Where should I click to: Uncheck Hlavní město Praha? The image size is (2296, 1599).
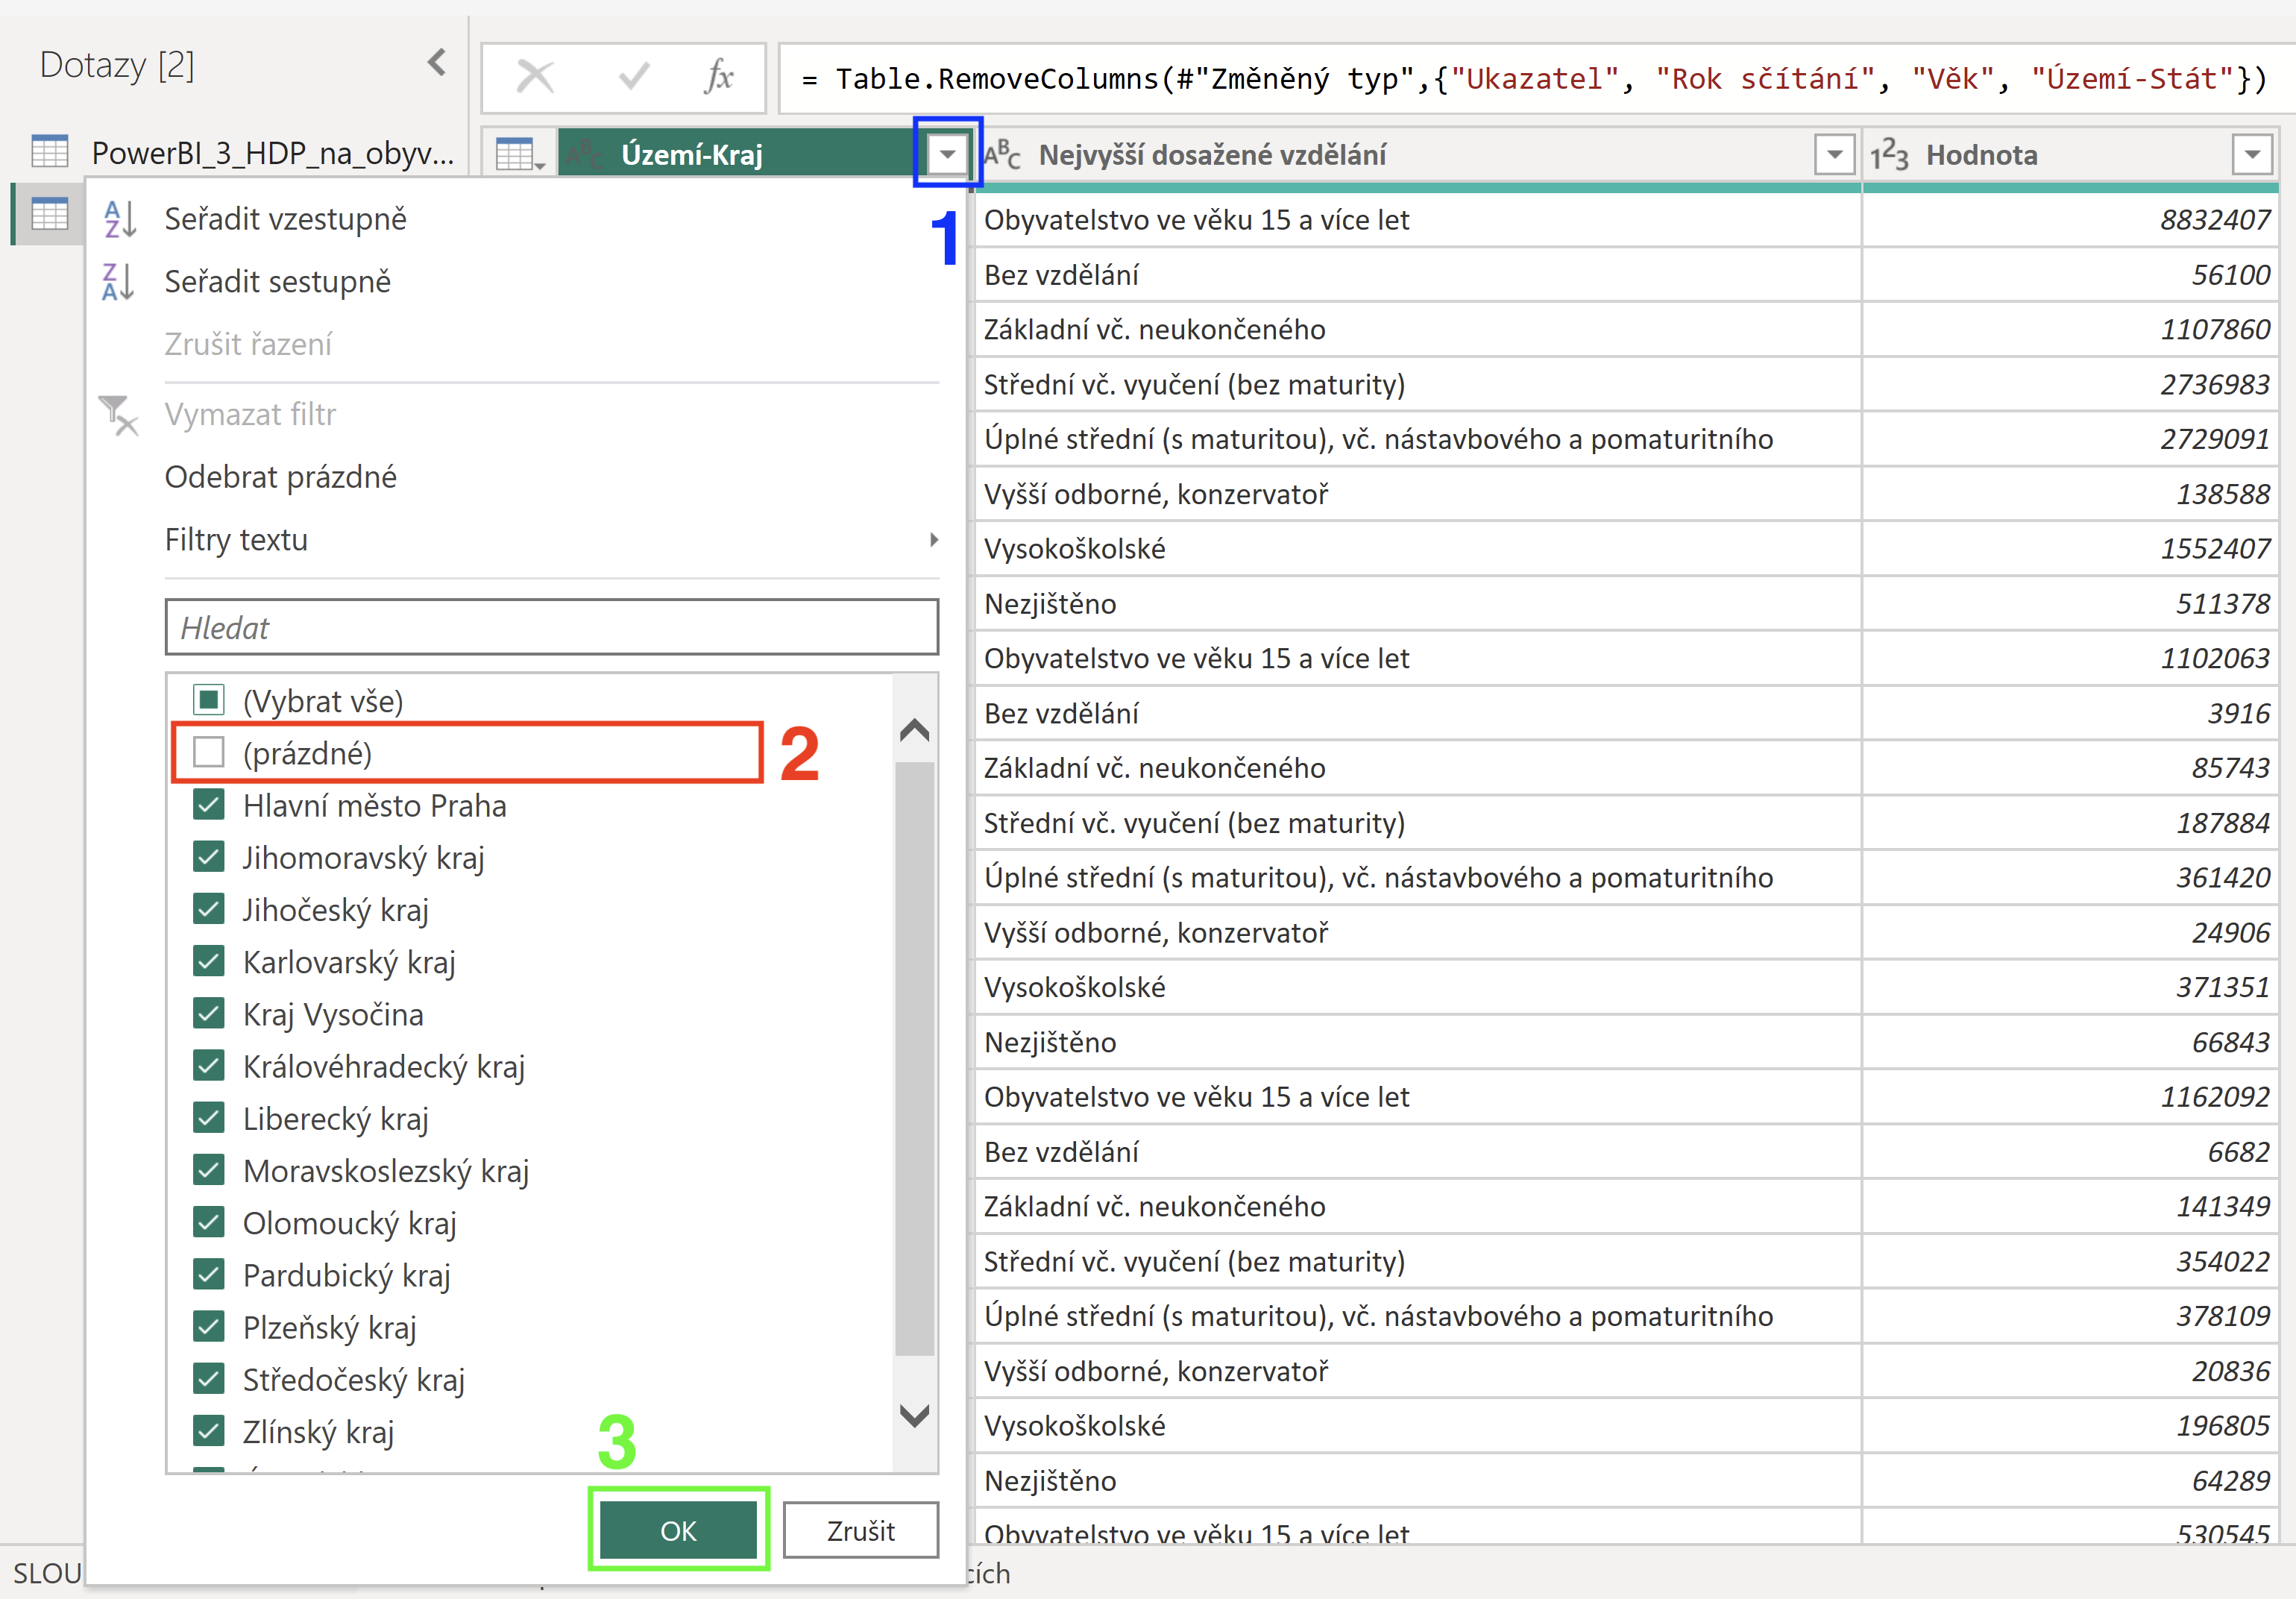[x=209, y=805]
